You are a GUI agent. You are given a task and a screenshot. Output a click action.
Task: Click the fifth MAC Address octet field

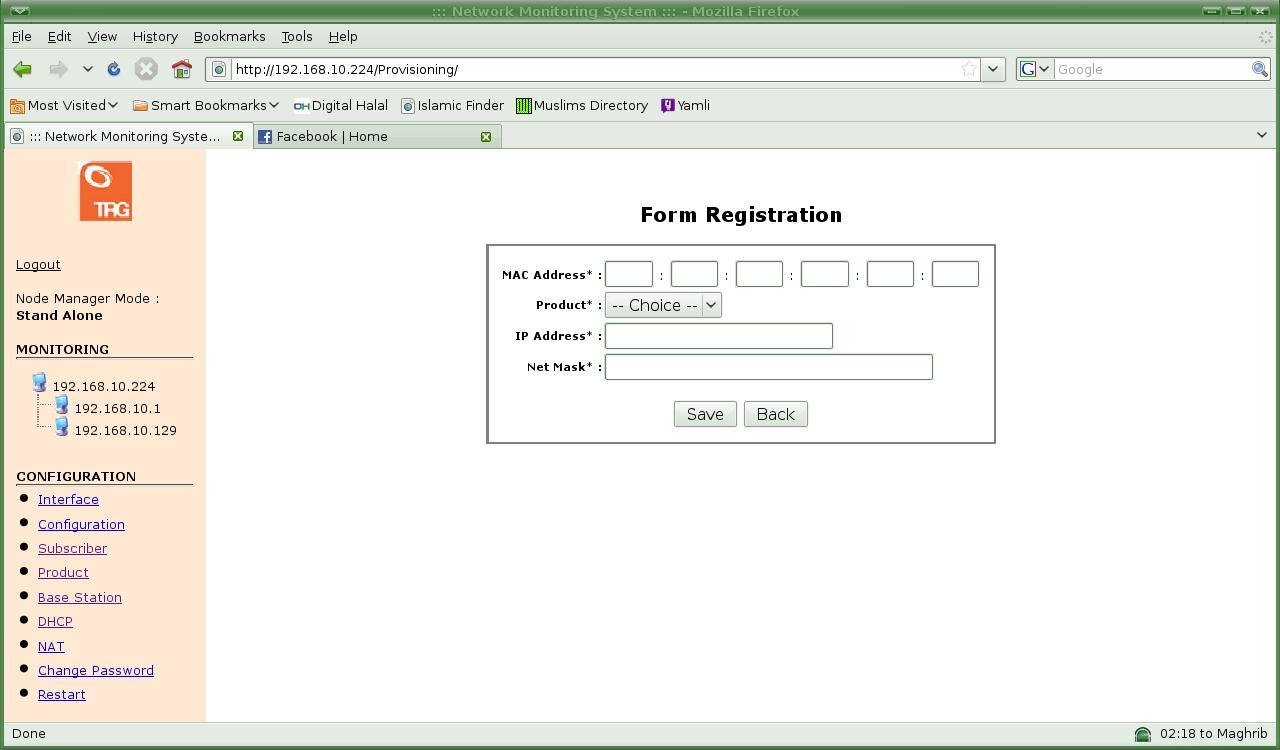click(890, 274)
